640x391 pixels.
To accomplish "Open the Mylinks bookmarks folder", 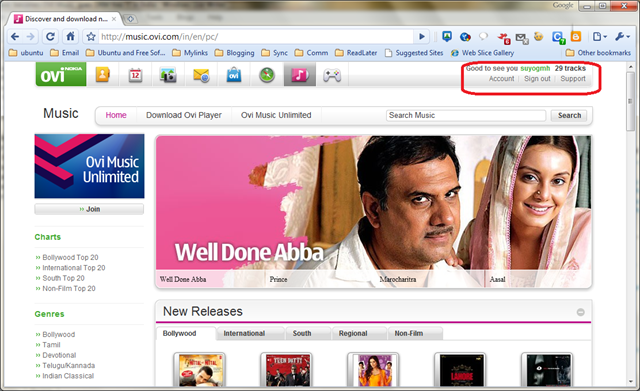I will coord(190,53).
